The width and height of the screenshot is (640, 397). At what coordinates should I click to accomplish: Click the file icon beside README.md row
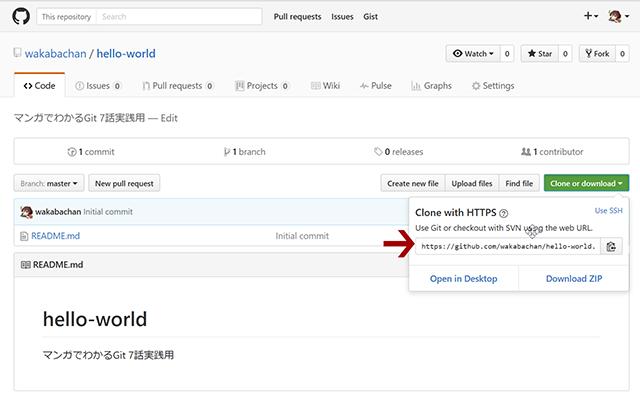[24, 236]
